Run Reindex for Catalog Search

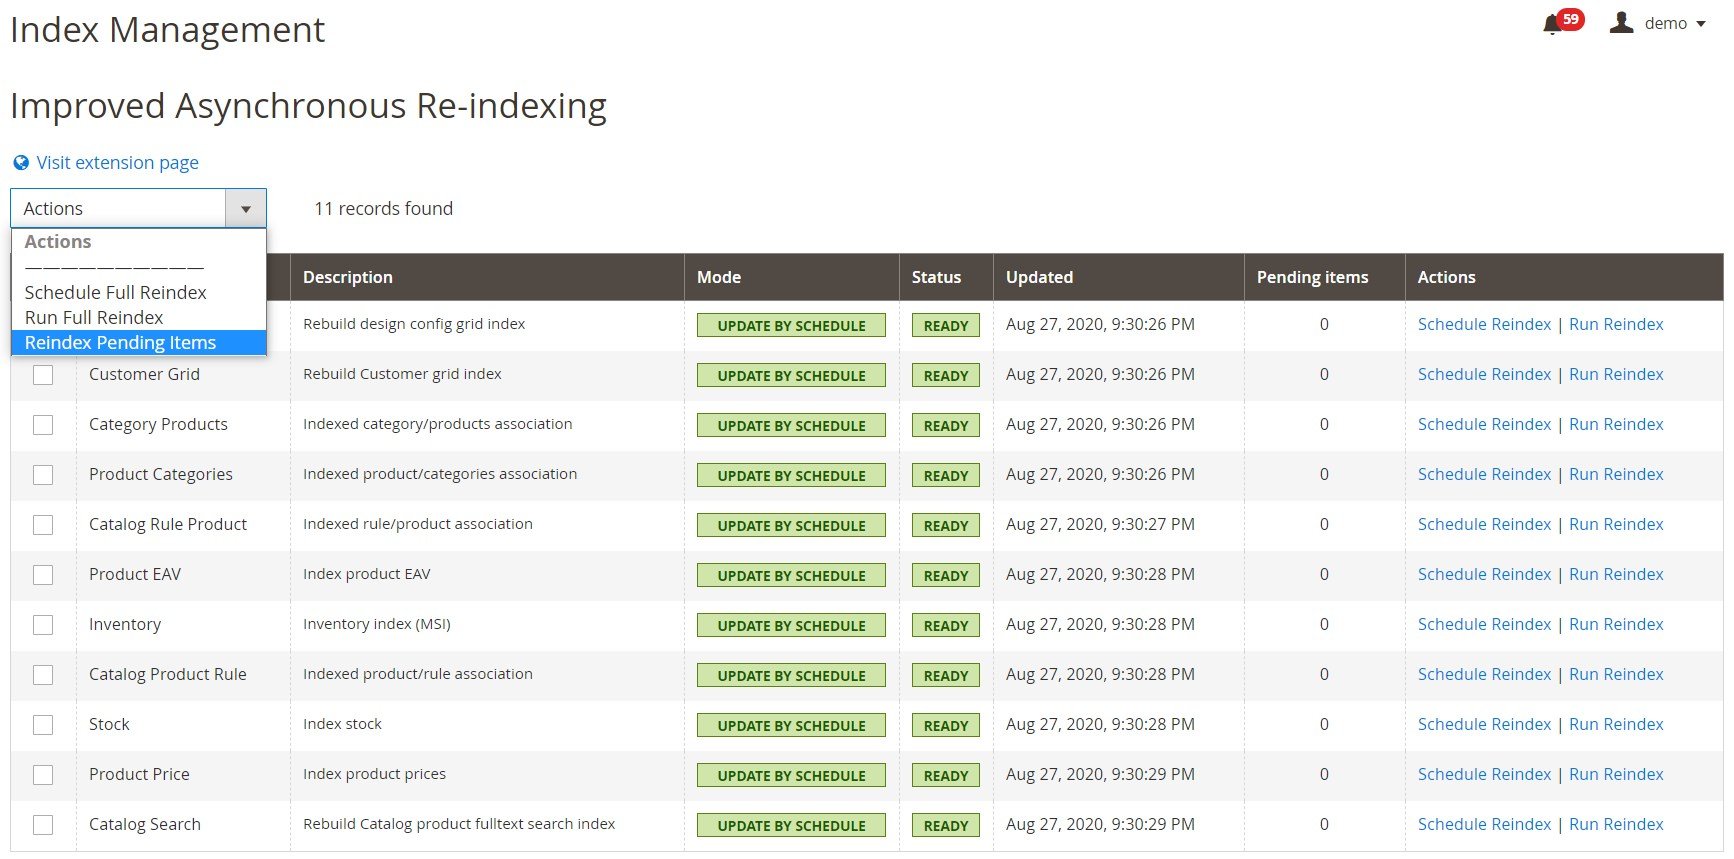[1616, 824]
